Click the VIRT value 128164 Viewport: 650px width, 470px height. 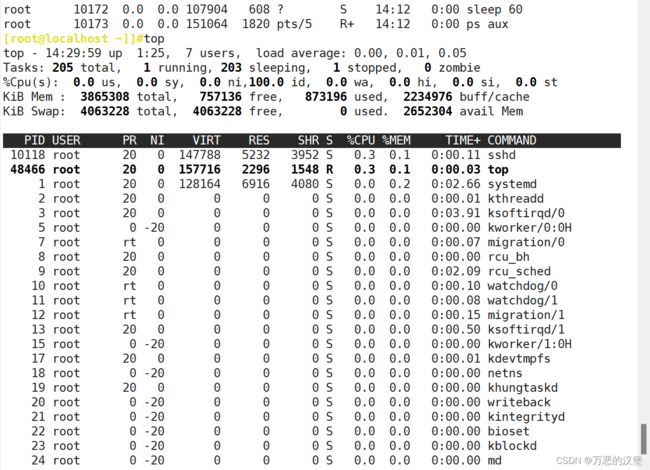pyautogui.click(x=200, y=184)
